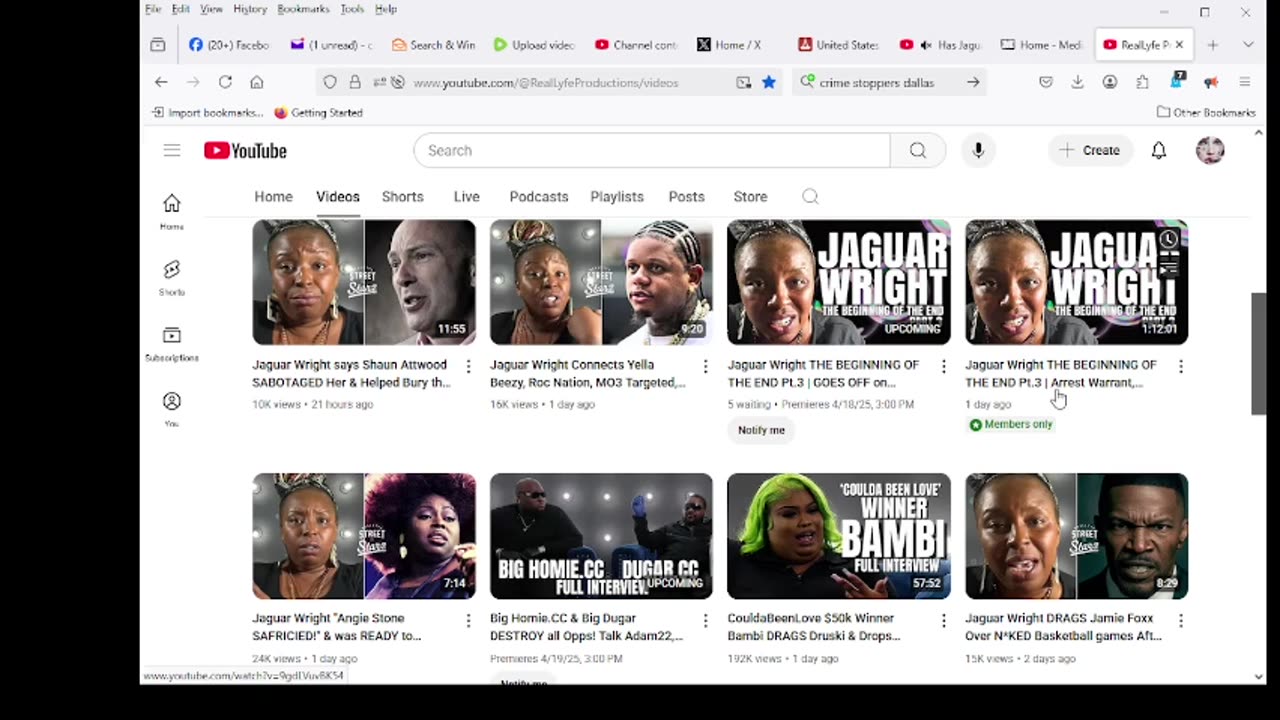
Task: Toggle mute on the Has Jaguar tab
Action: [926, 45]
